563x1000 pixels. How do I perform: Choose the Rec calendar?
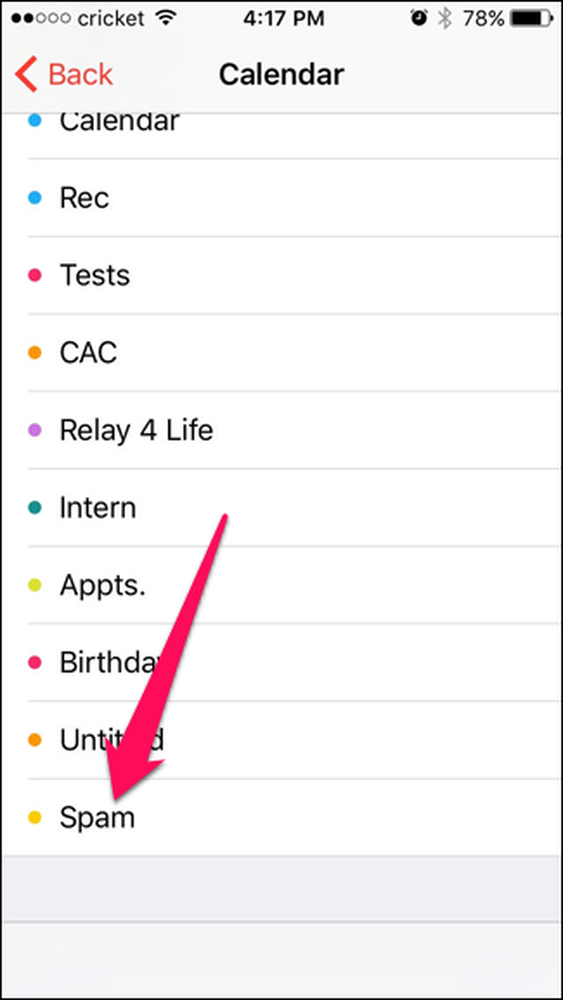click(295, 198)
